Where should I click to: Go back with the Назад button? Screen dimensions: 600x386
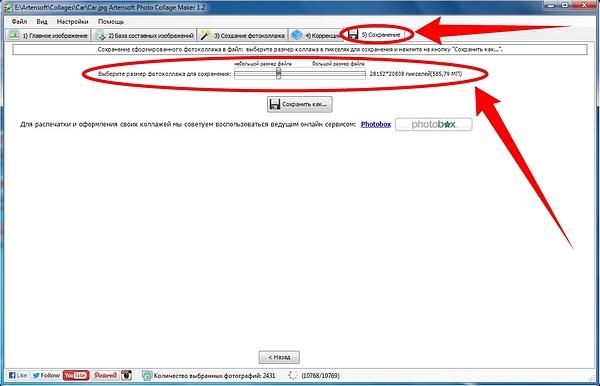pos(279,357)
